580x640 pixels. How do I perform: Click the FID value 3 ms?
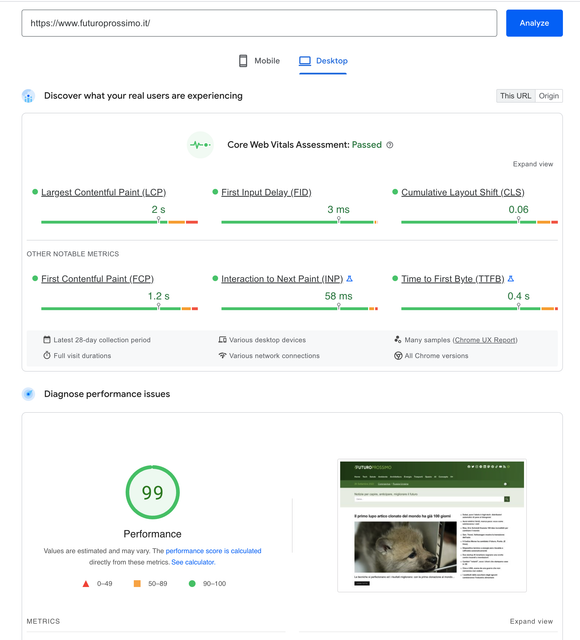pyautogui.click(x=338, y=210)
